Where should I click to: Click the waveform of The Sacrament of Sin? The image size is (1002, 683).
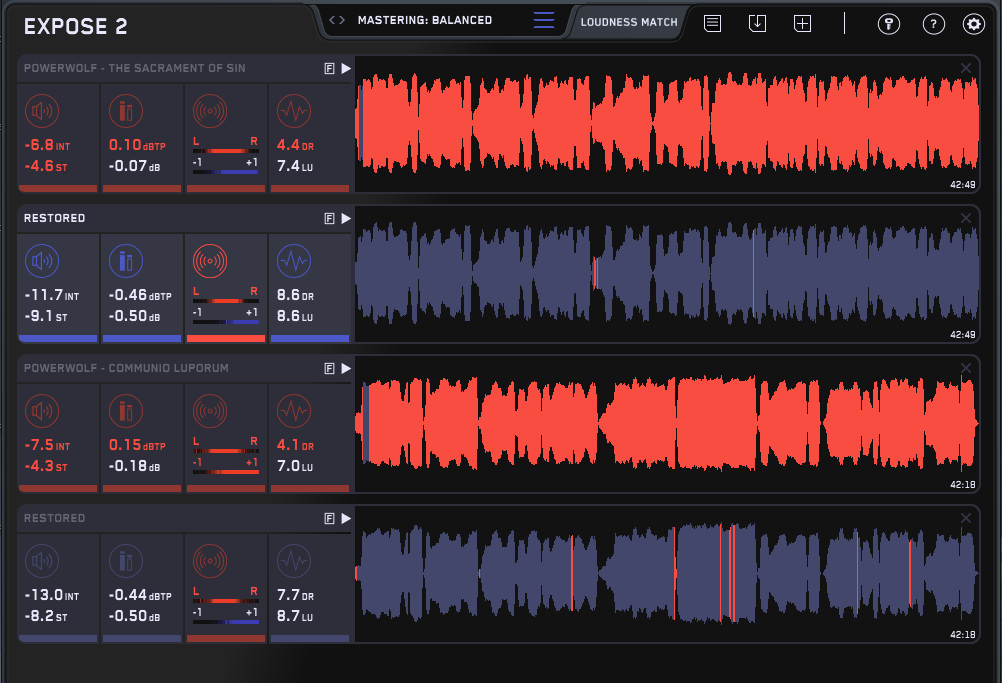(x=667, y=124)
